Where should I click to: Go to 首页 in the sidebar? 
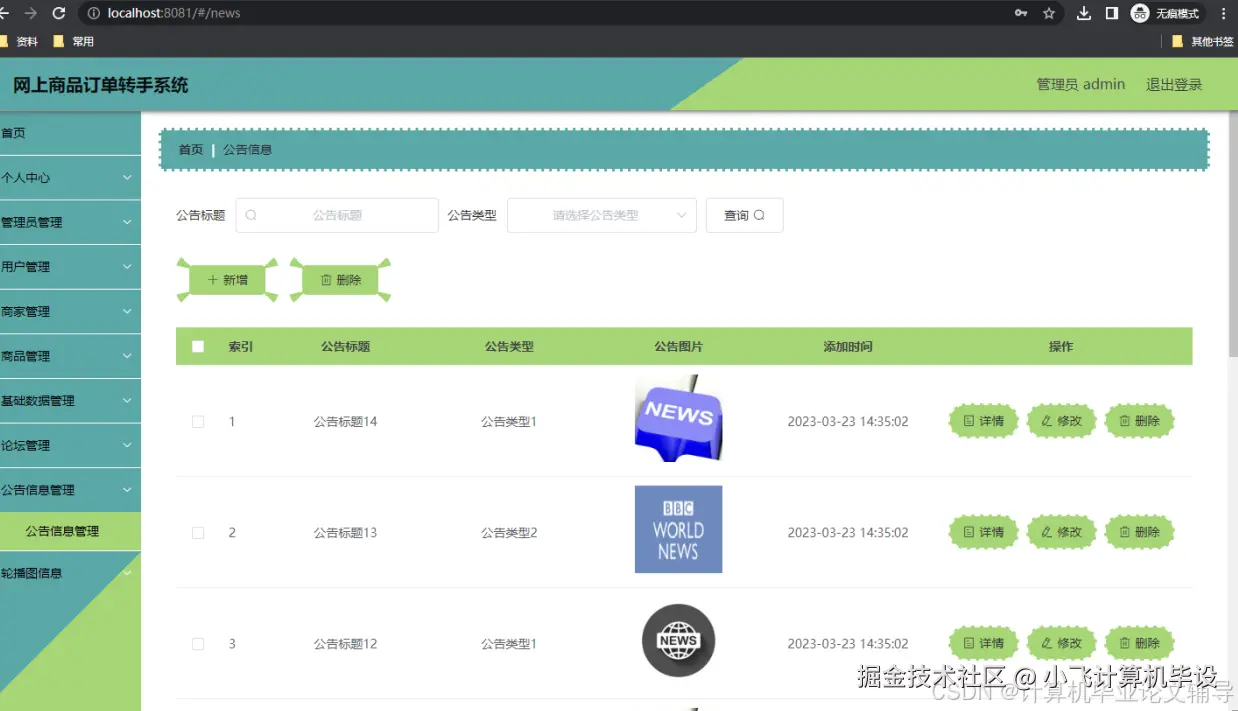coord(70,133)
